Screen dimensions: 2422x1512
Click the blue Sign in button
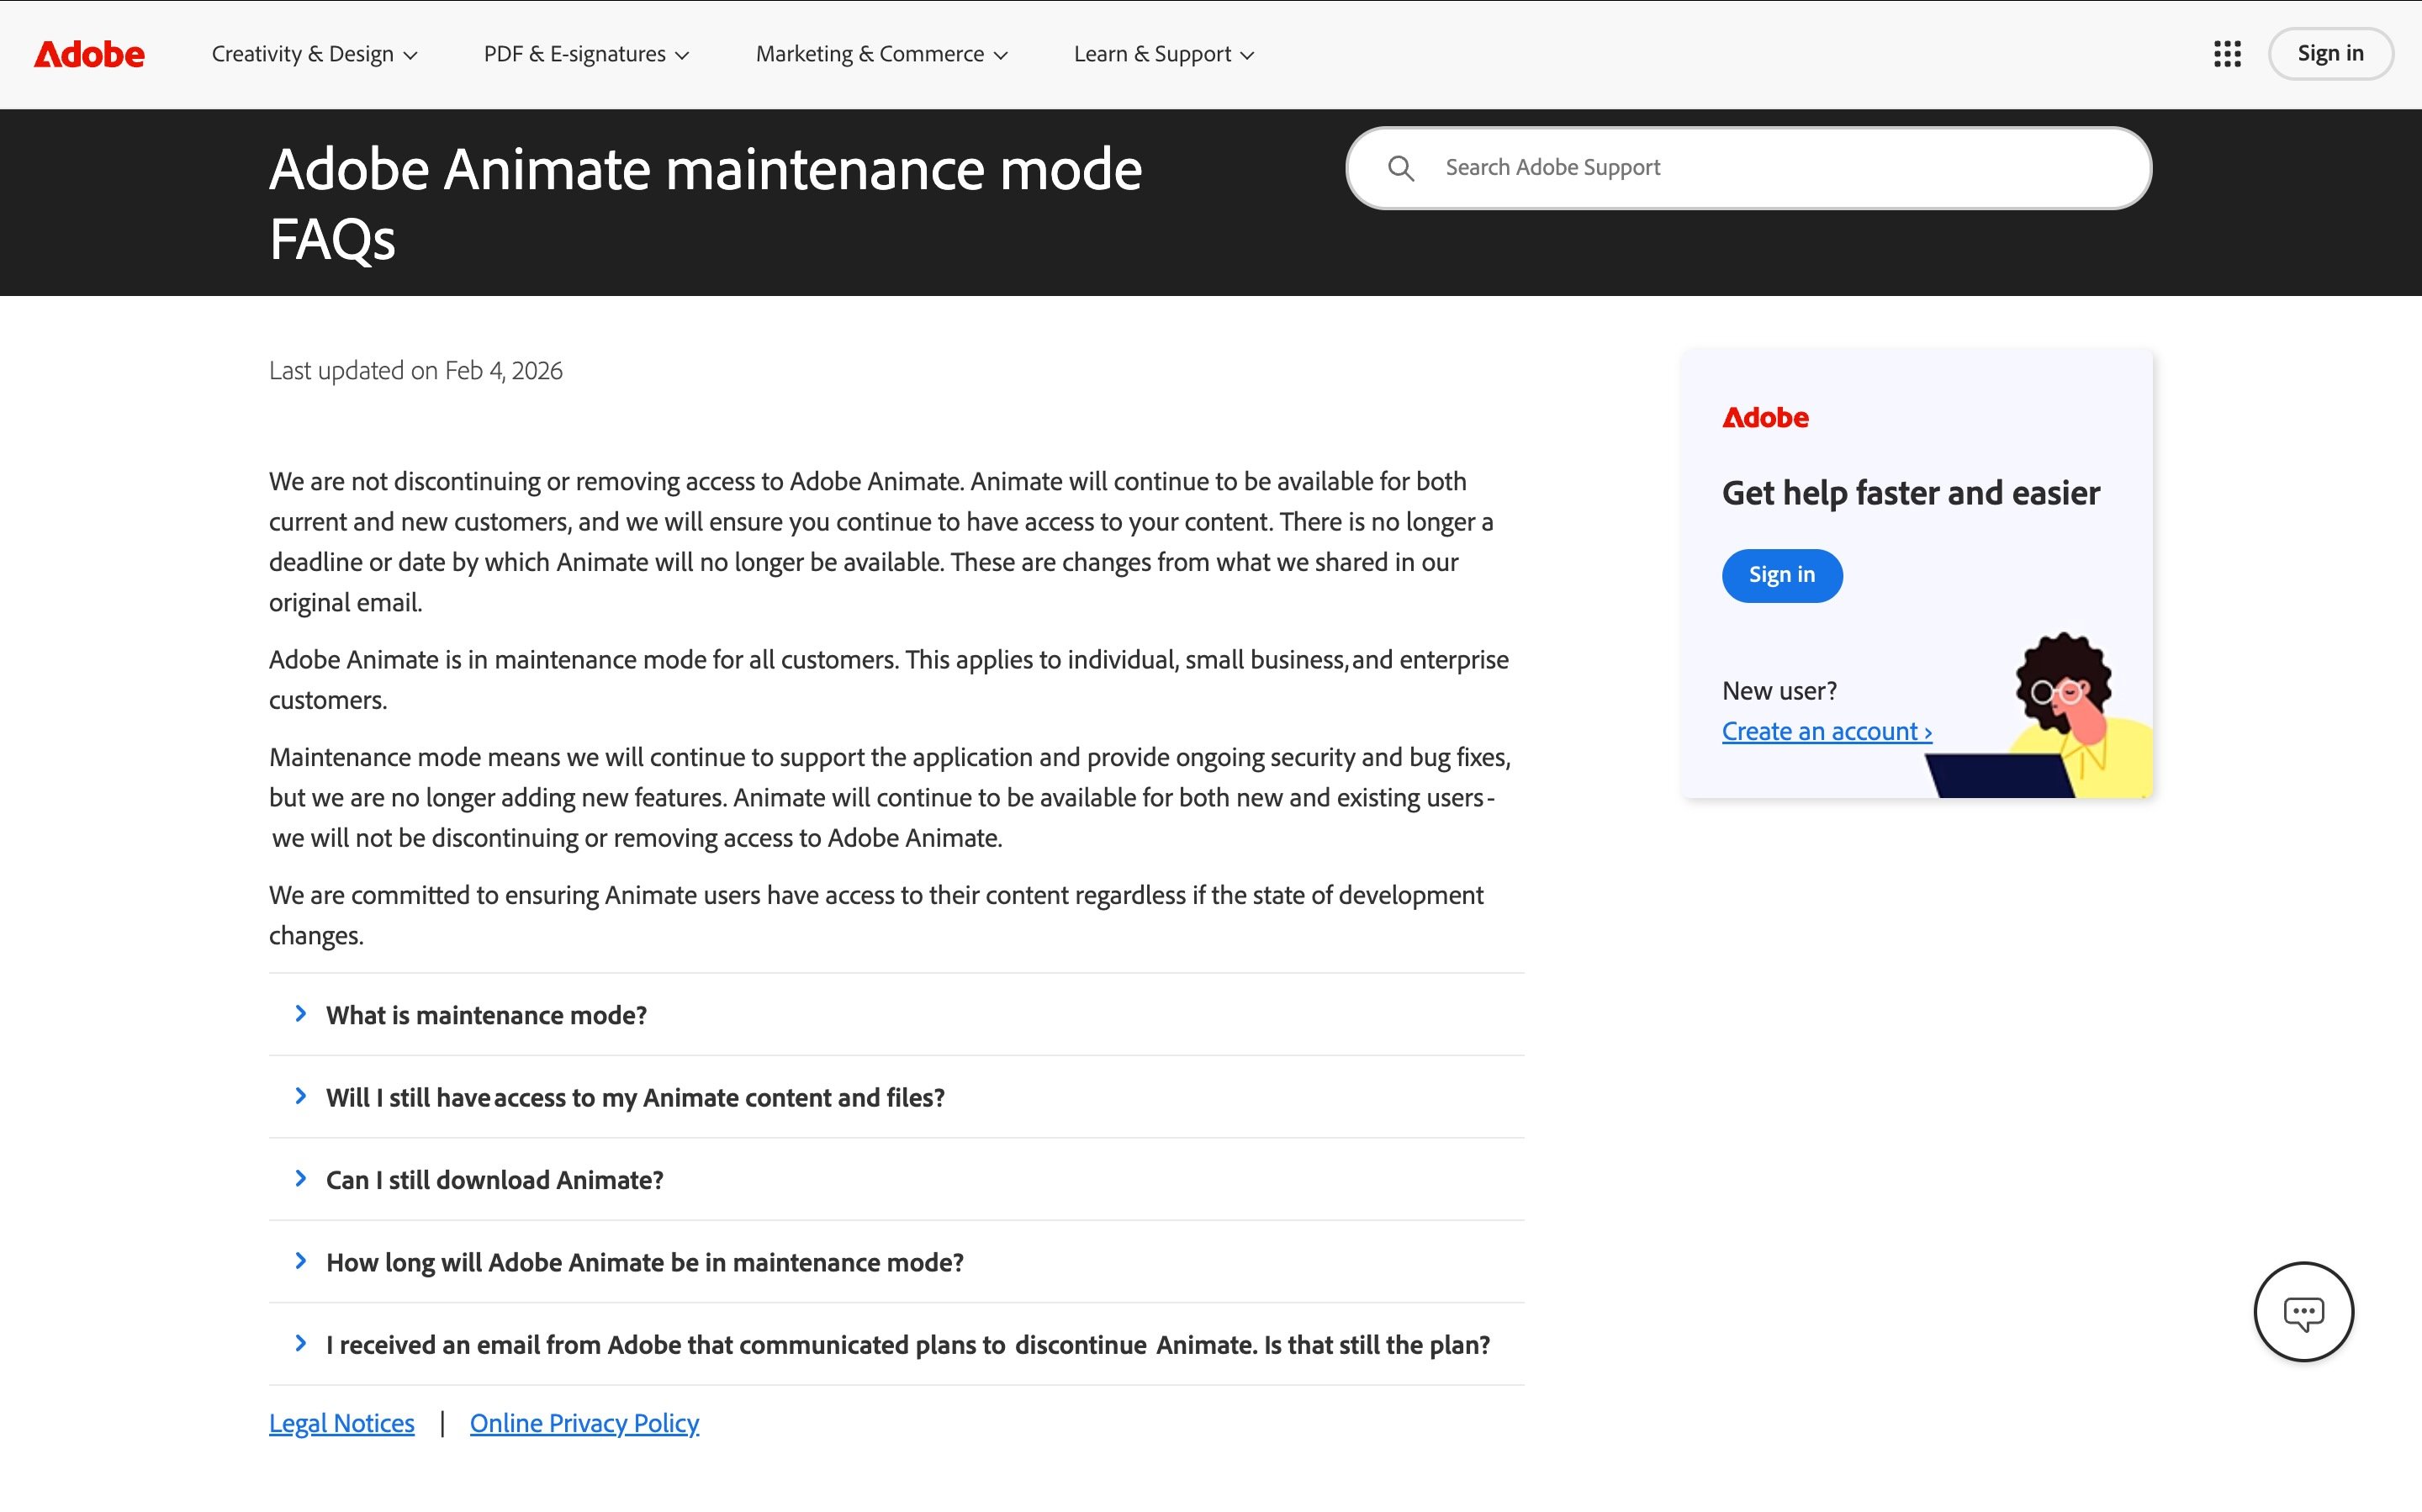pyautogui.click(x=1782, y=575)
